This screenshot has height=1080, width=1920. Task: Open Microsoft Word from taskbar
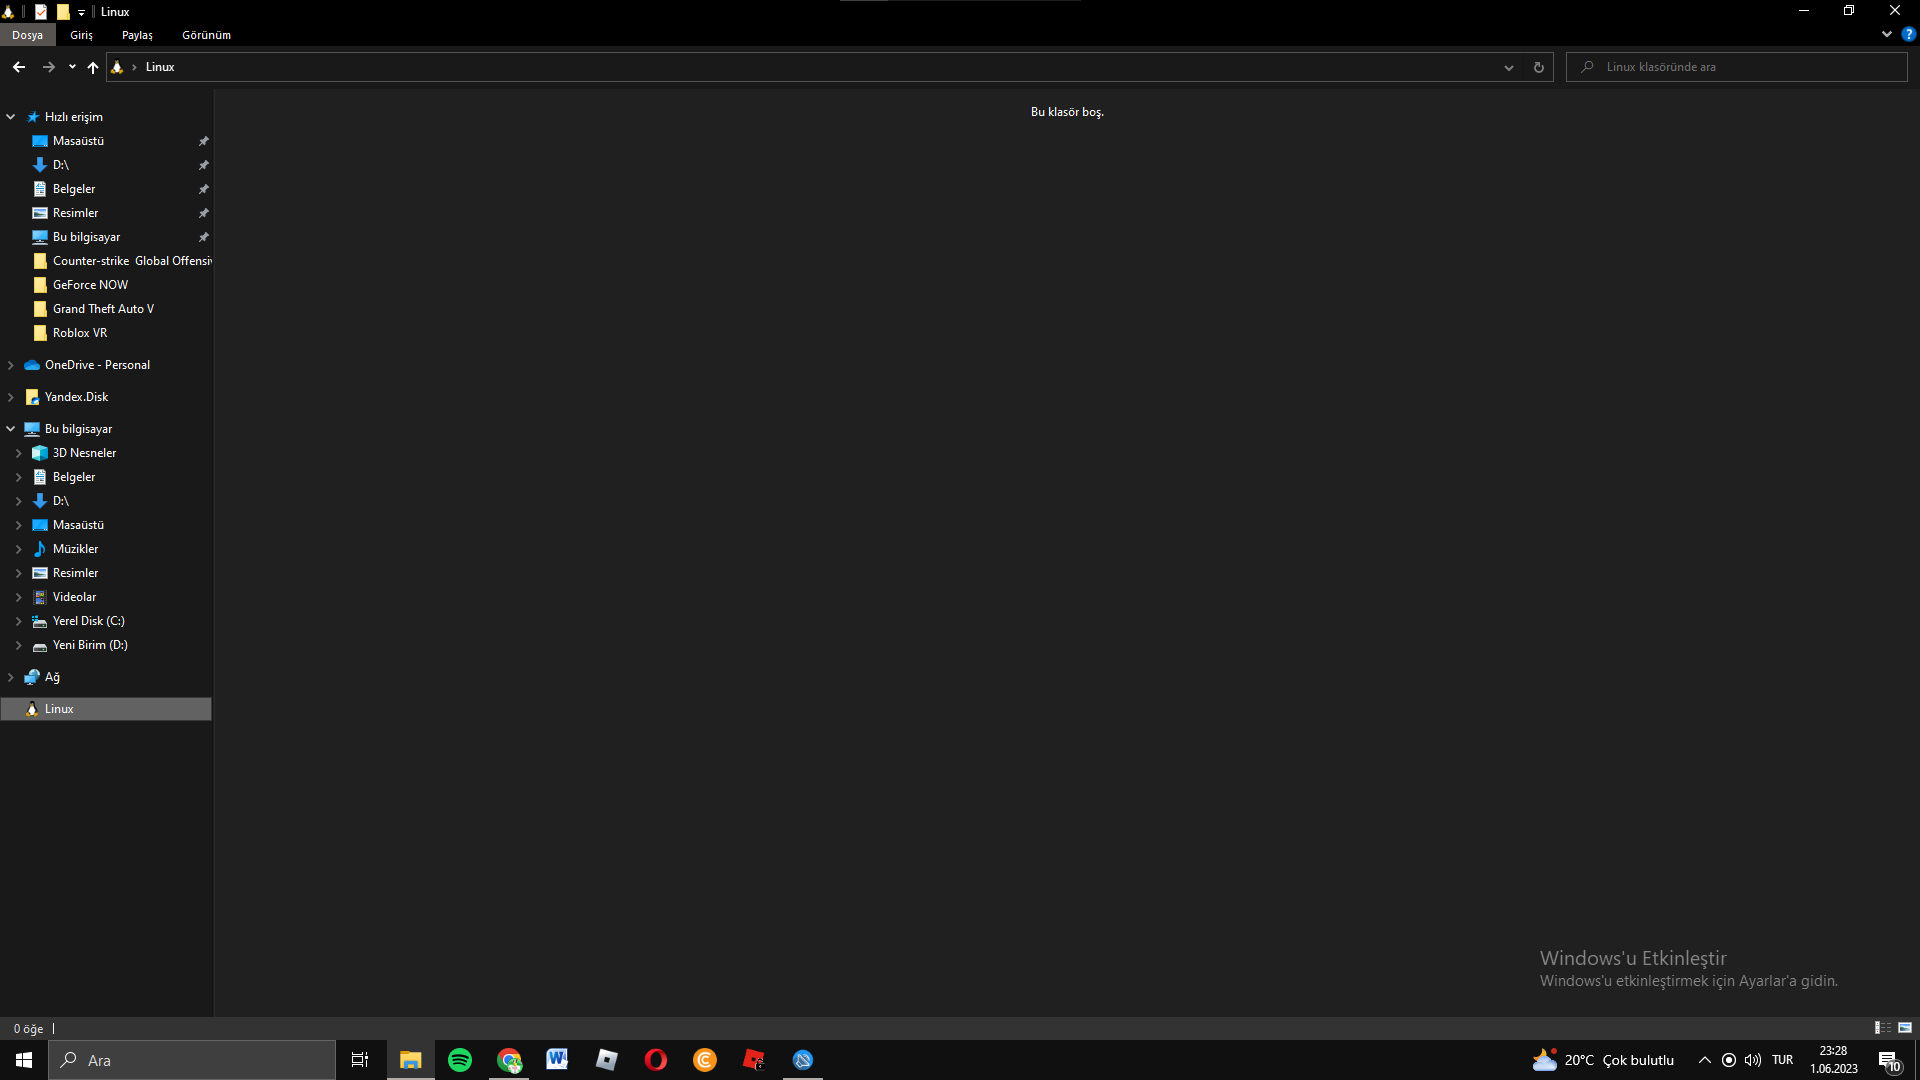[557, 1060]
